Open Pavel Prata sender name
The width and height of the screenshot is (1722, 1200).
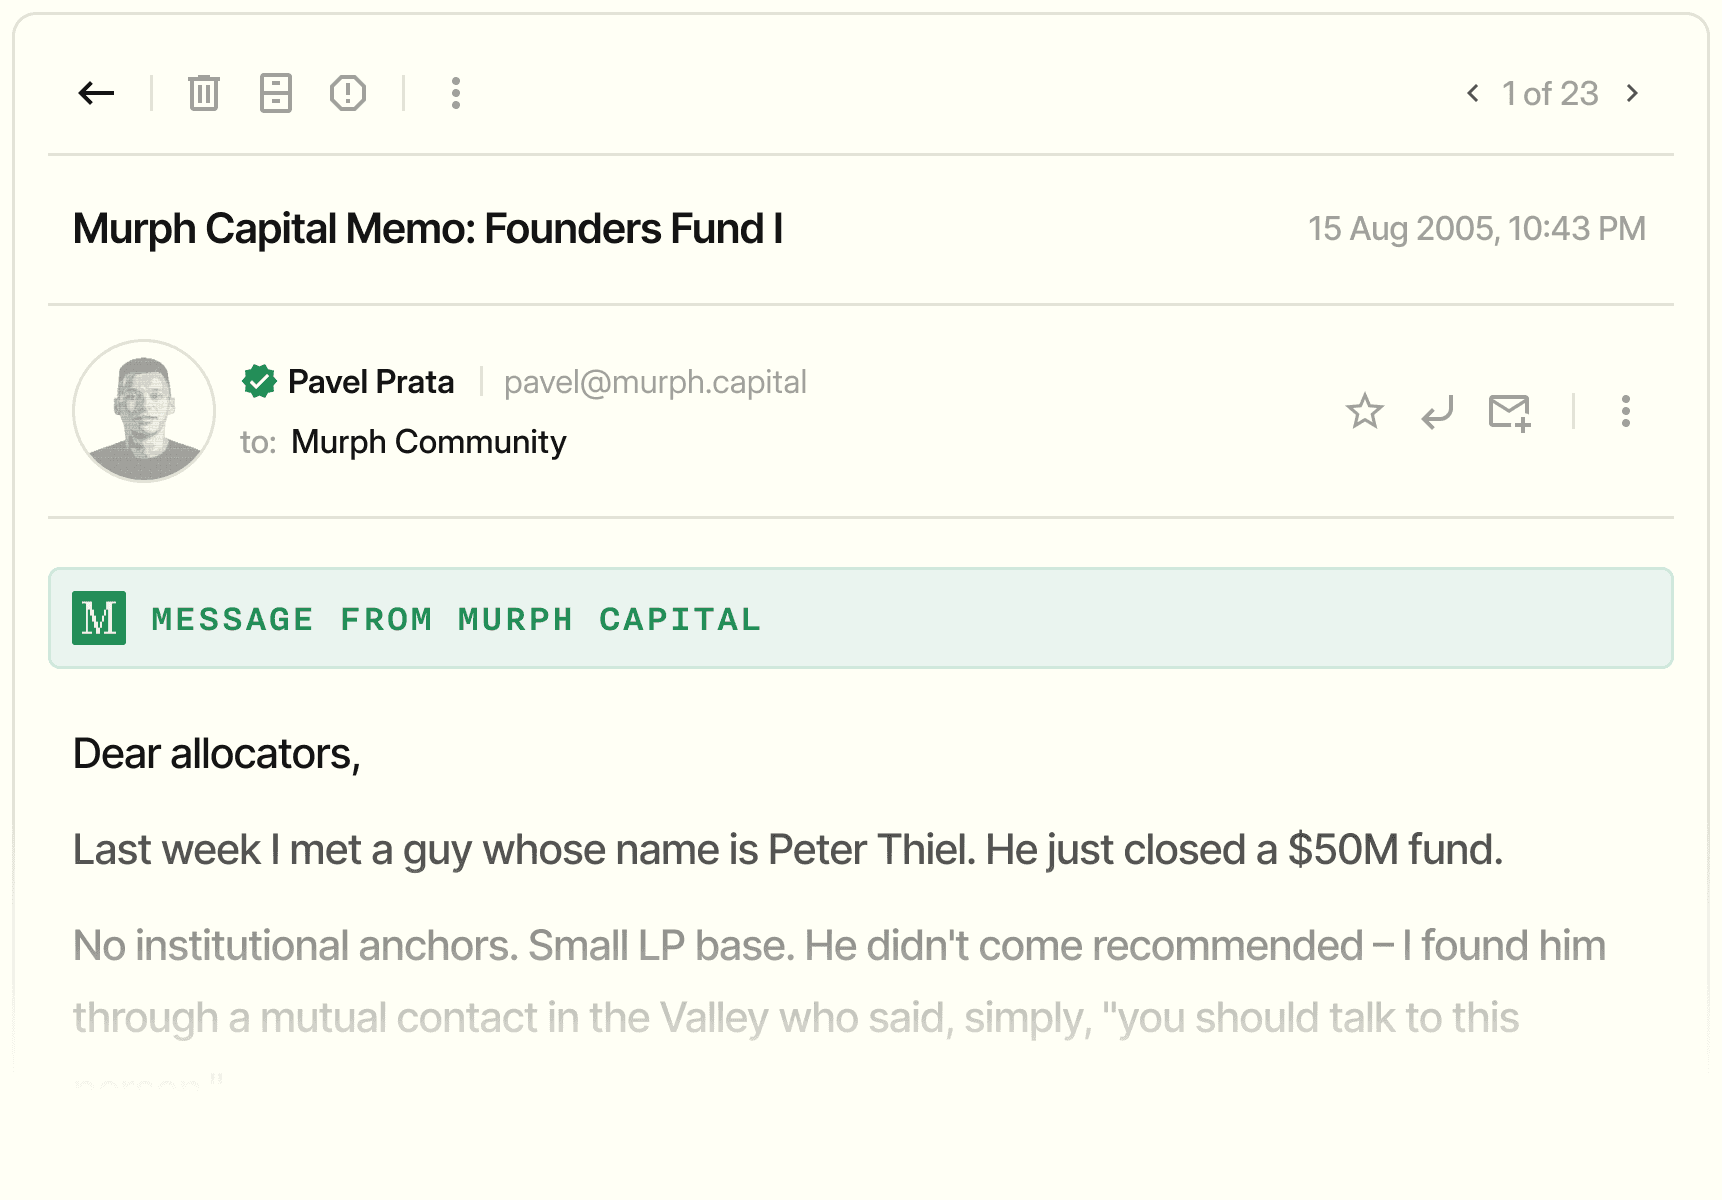371,382
